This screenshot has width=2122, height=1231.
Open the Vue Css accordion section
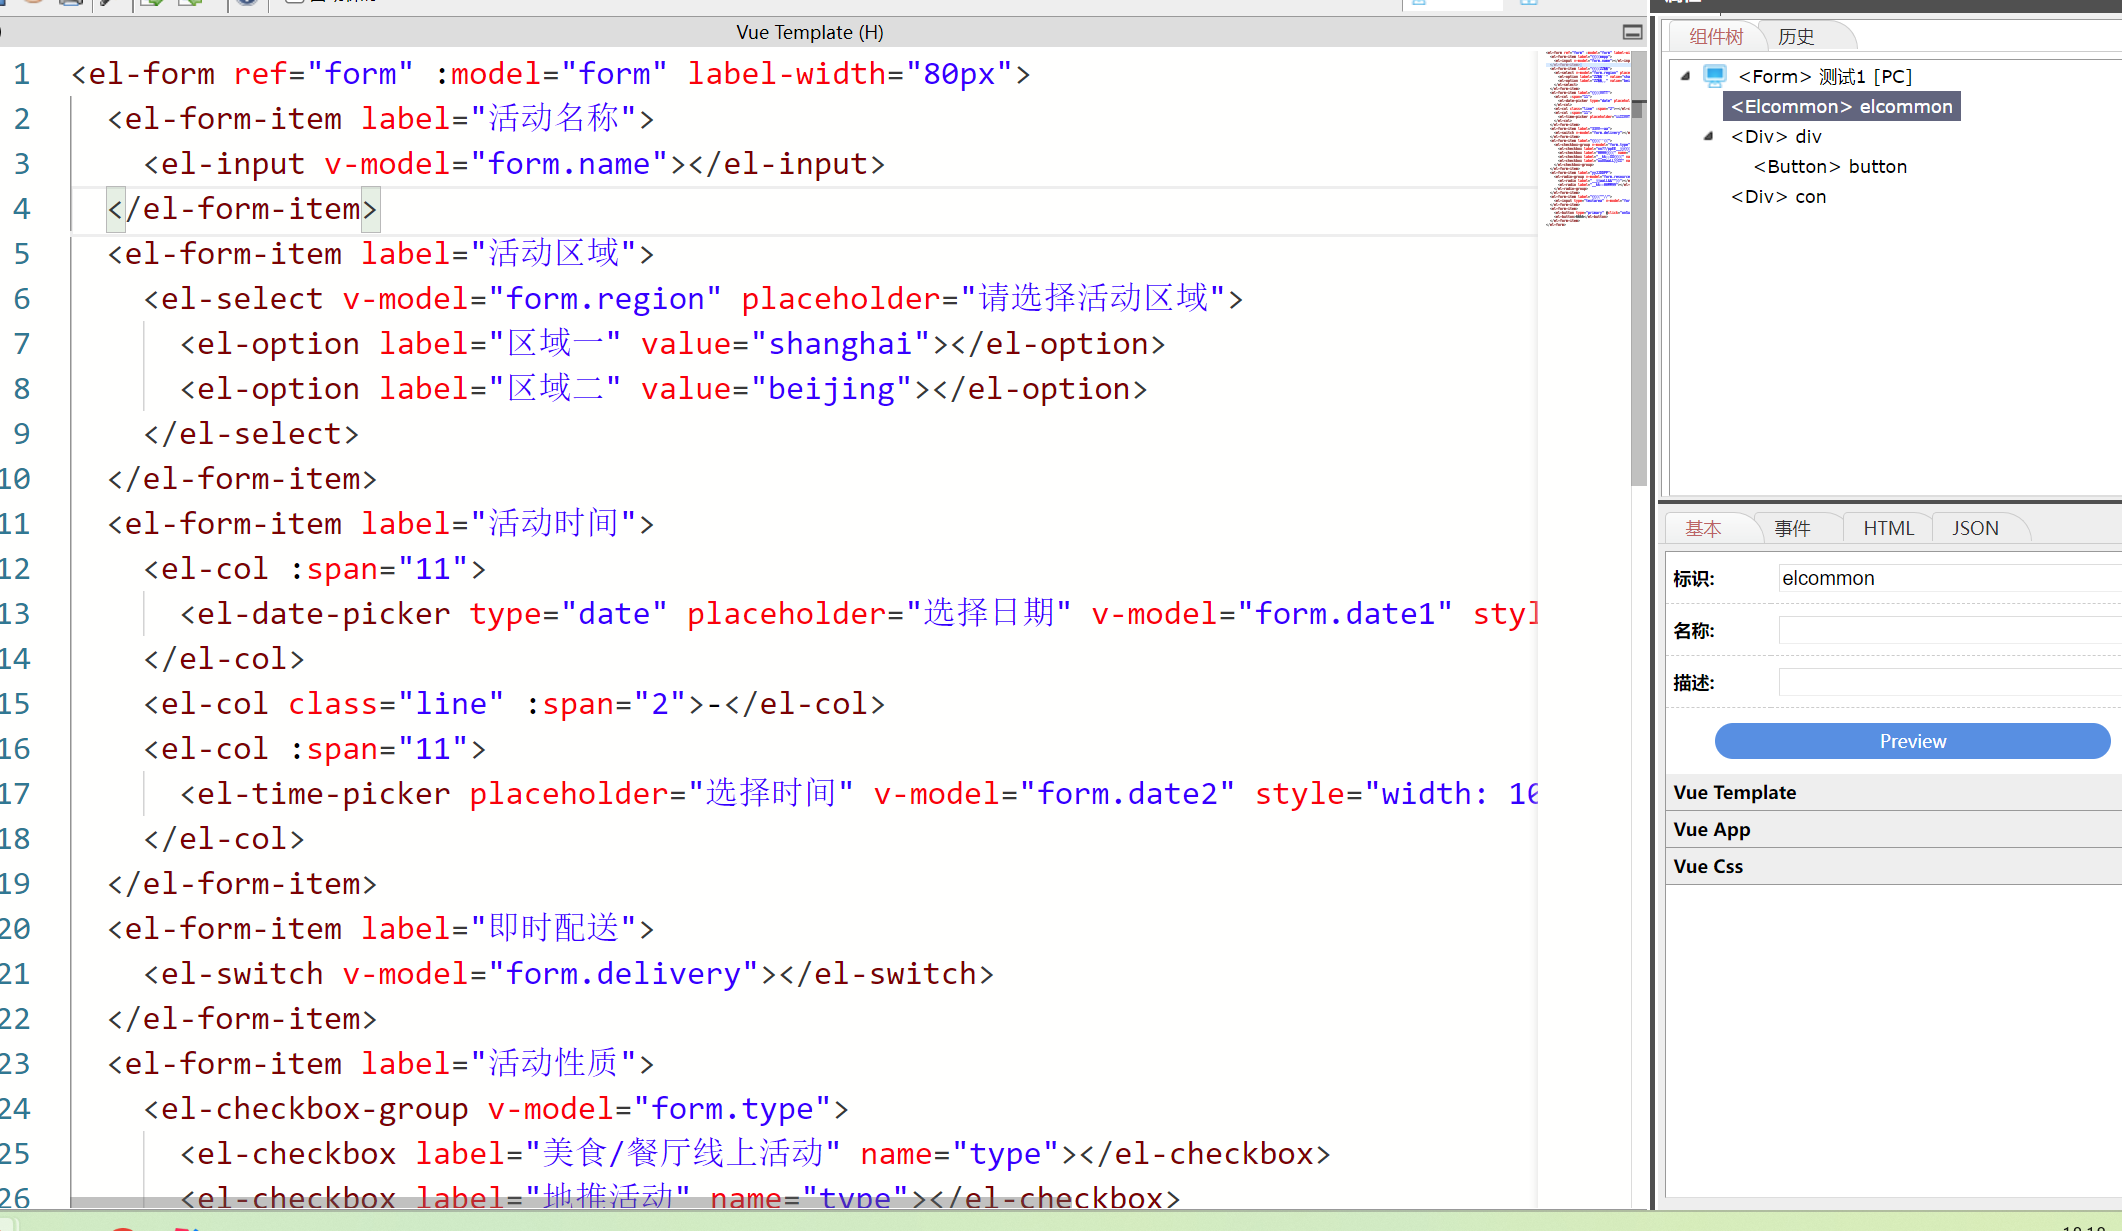tap(1708, 866)
